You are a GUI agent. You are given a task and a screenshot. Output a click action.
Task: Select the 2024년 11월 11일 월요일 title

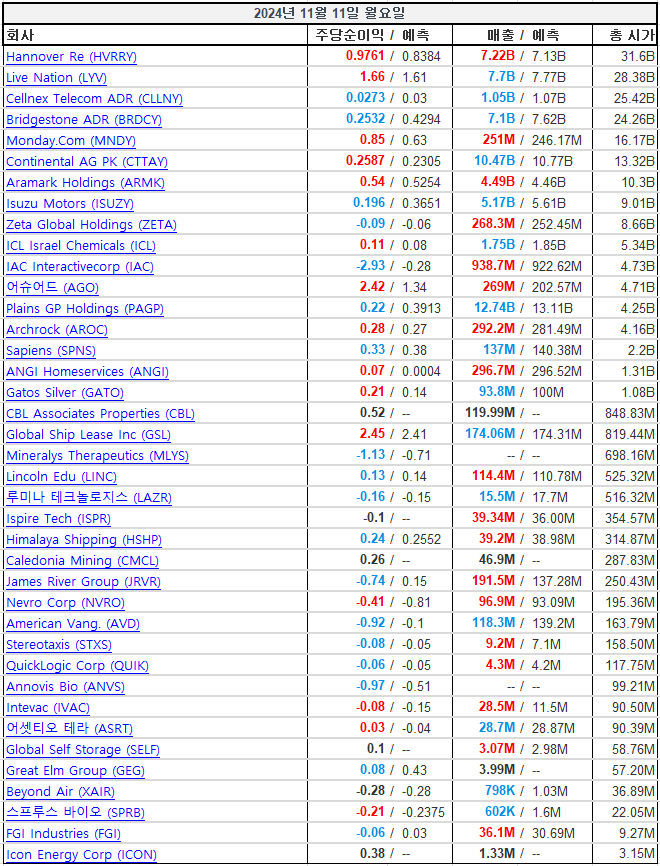point(330,14)
